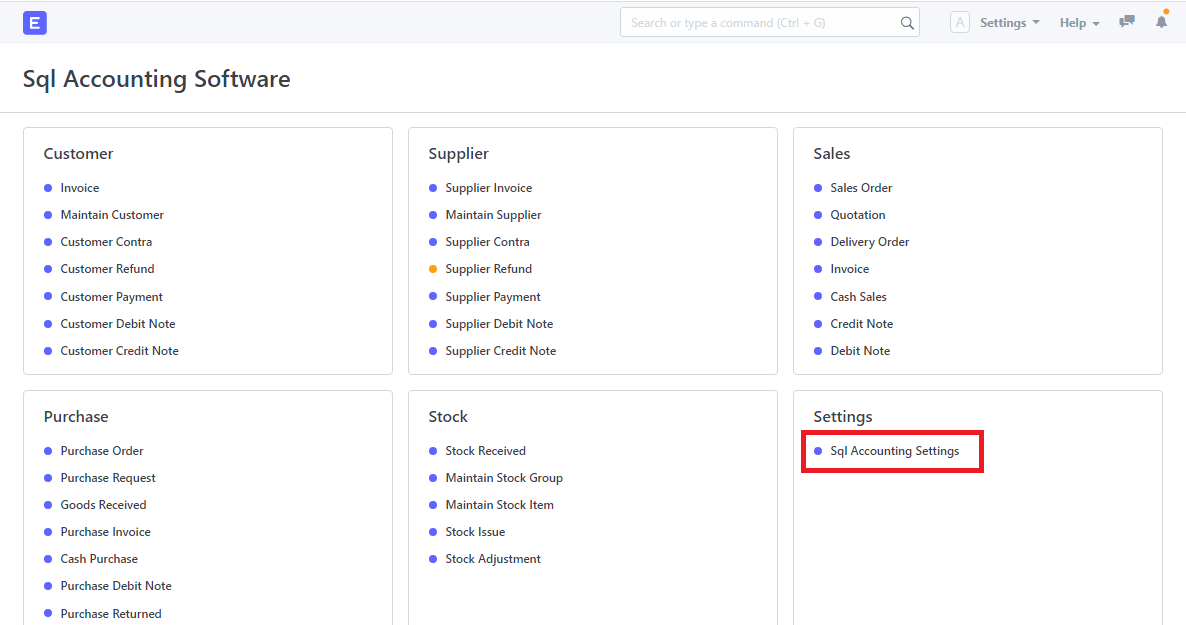Click the blue dot beside Stock Received

click(433, 451)
